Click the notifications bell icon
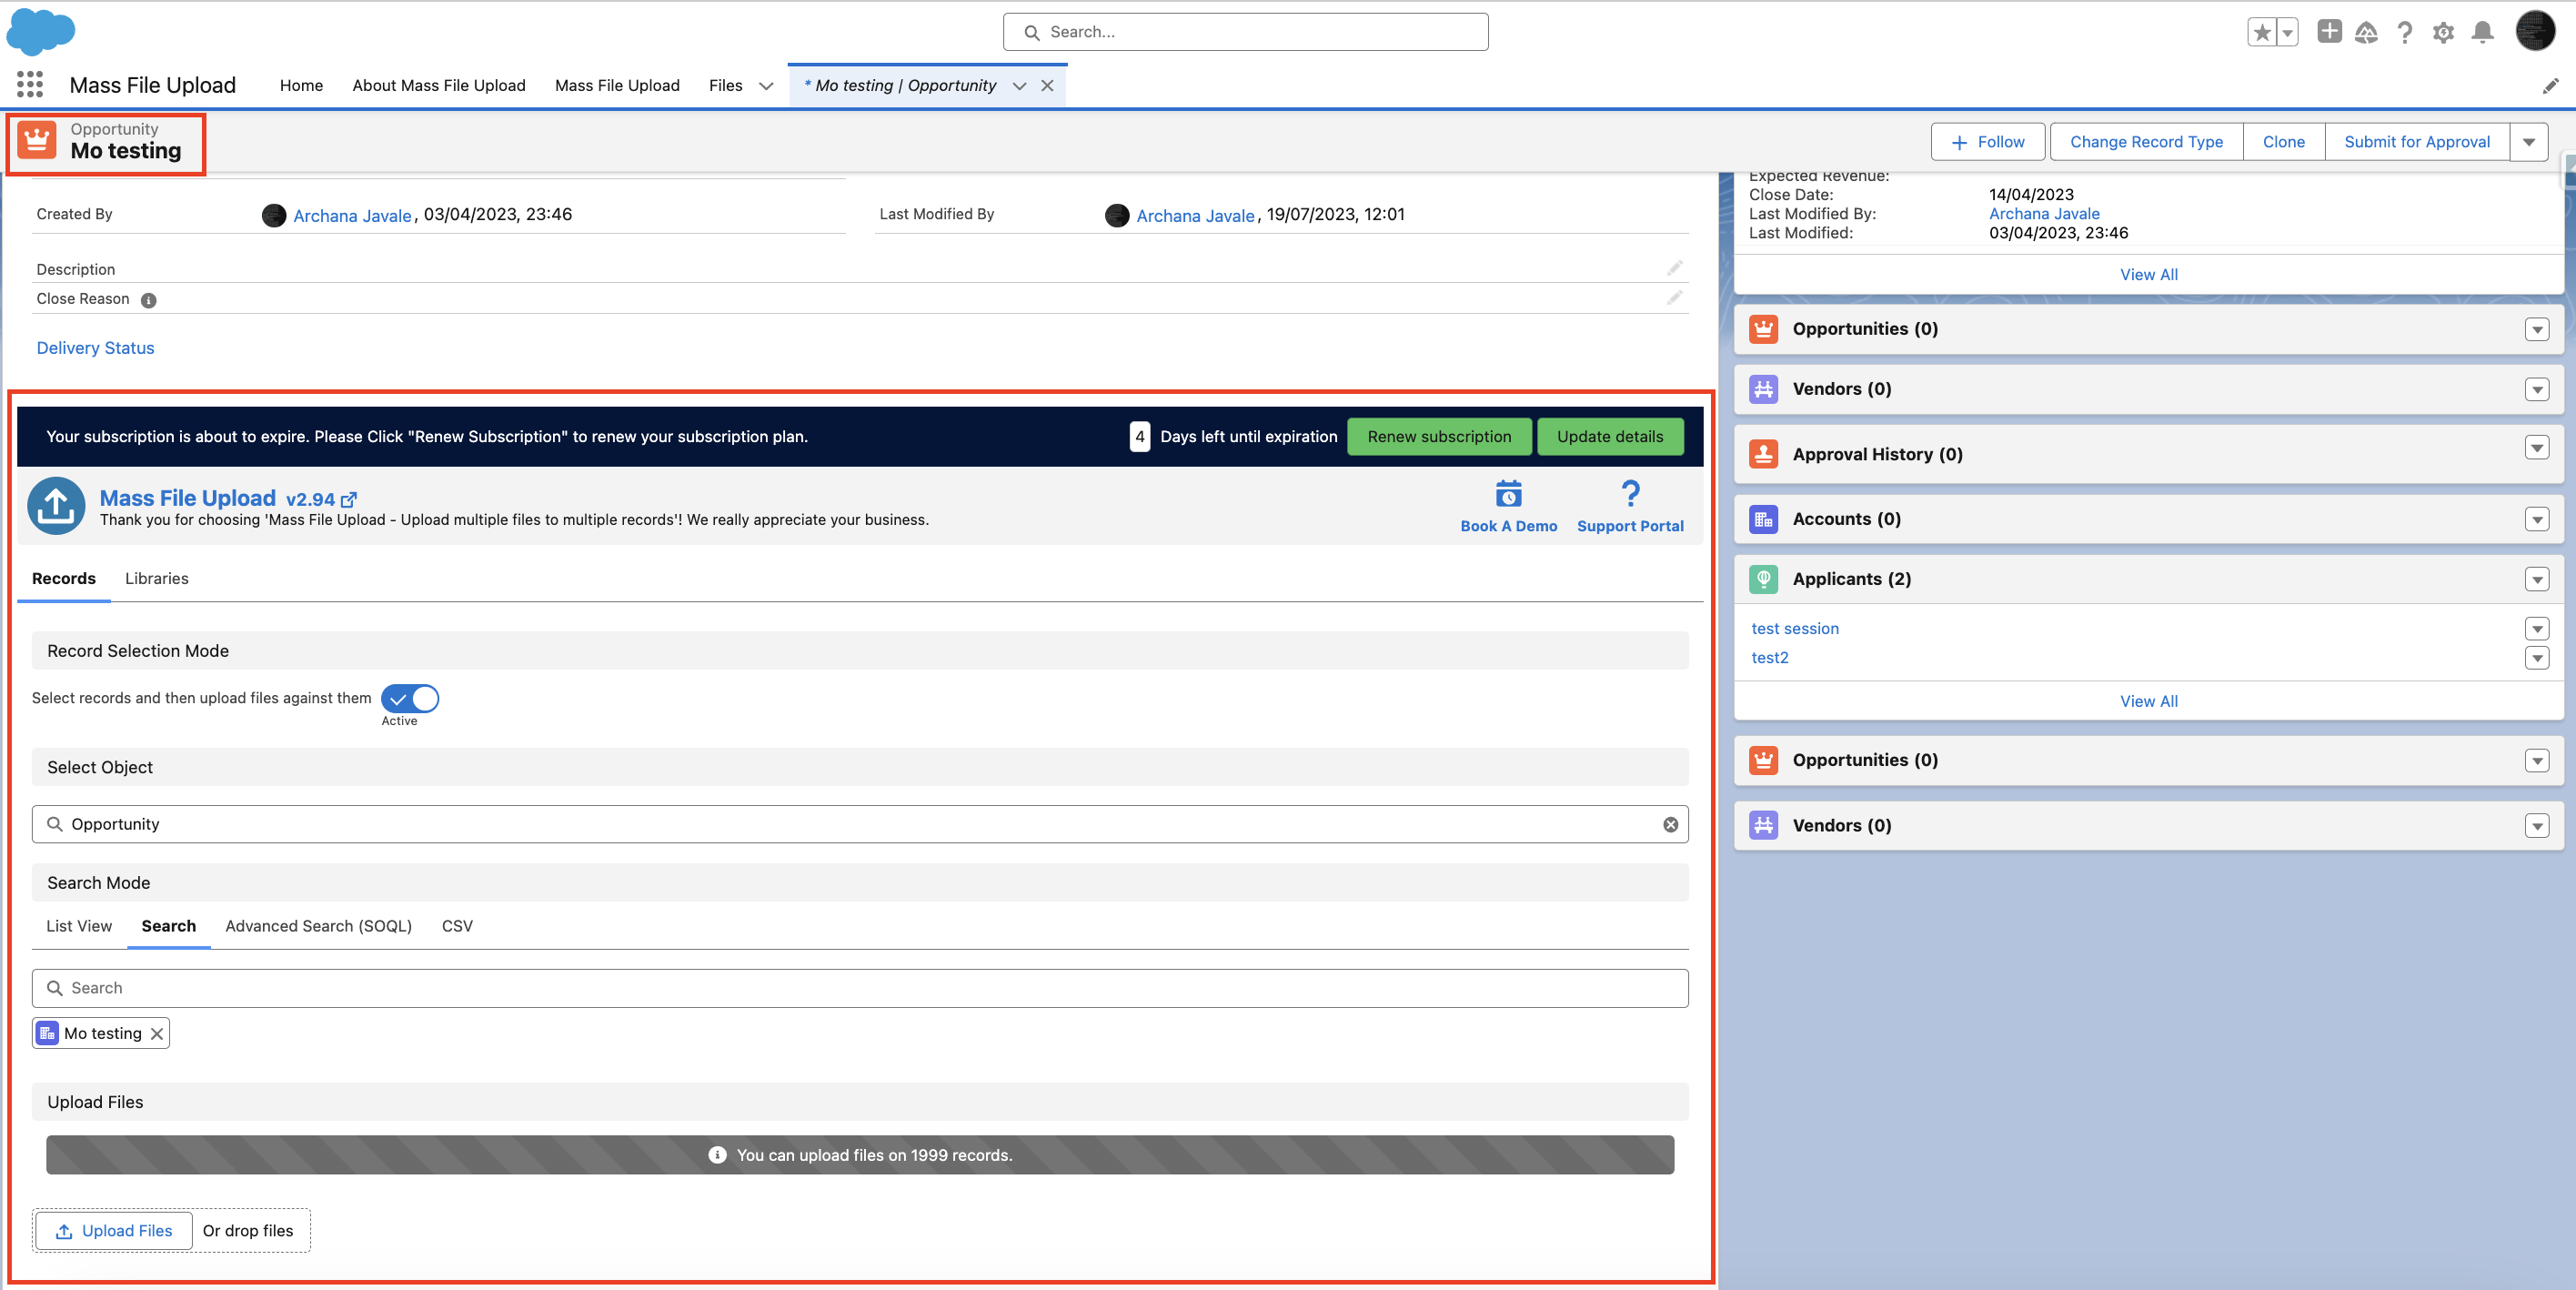The image size is (2576, 1290). point(2482,33)
